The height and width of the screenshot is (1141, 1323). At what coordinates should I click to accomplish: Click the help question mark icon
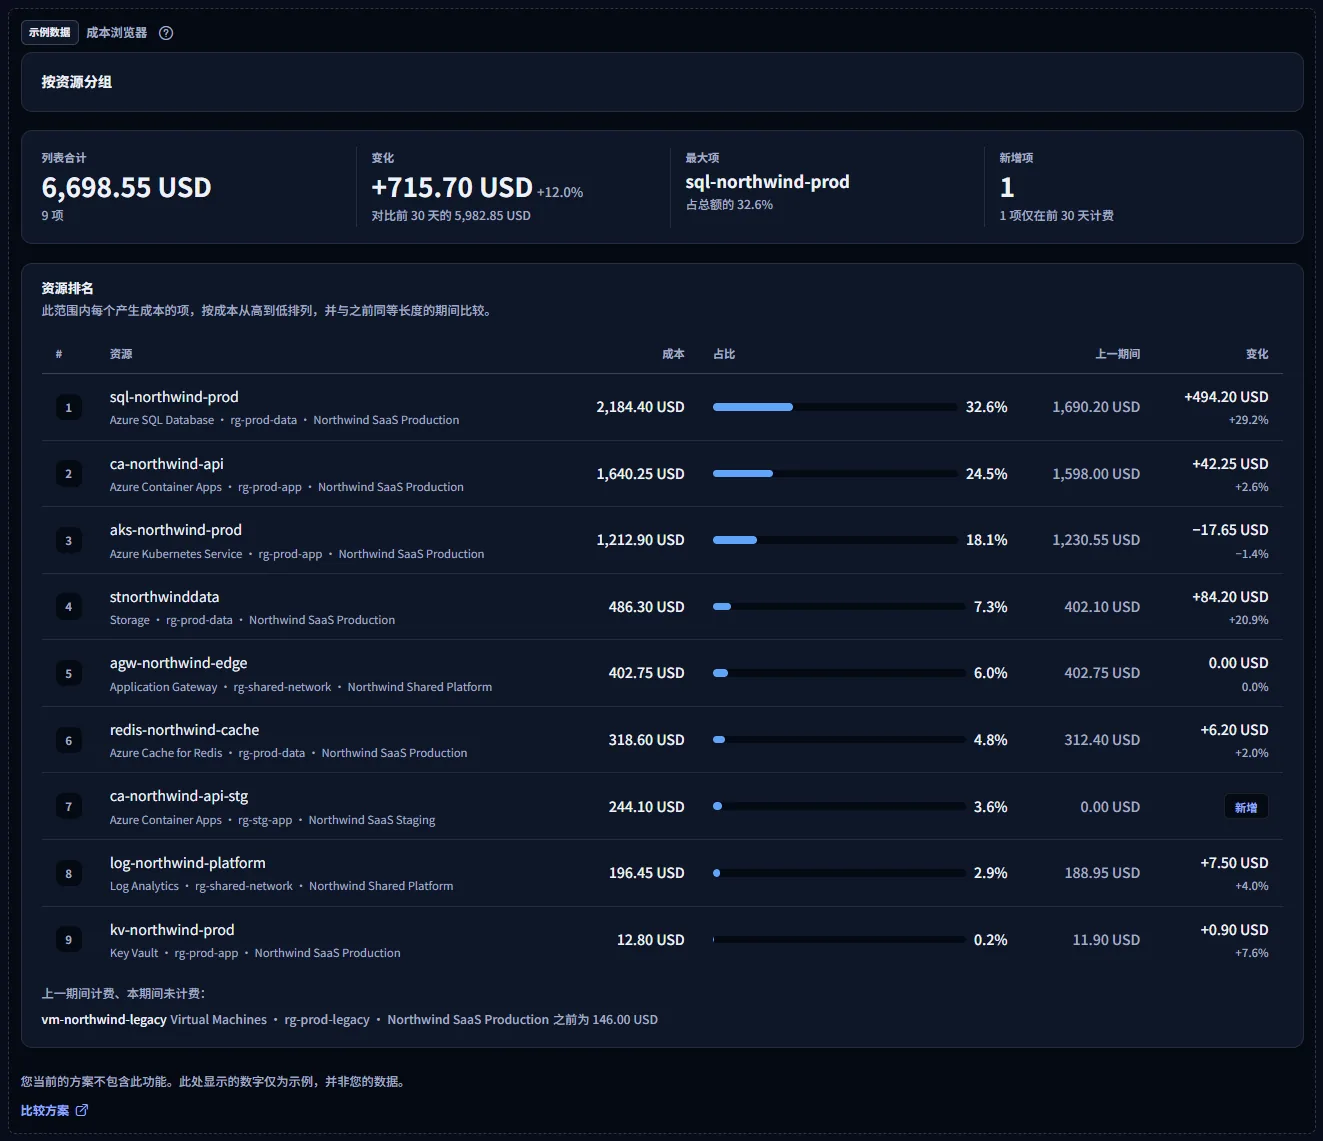point(166,33)
